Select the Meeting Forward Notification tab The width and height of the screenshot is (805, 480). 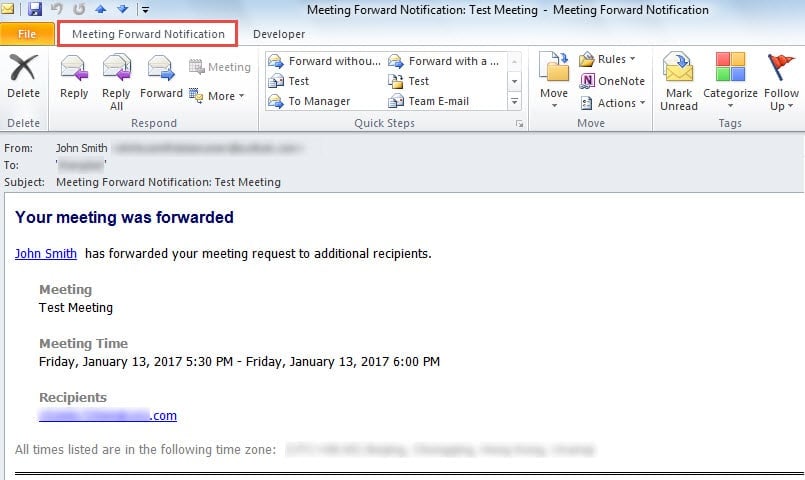pos(148,34)
